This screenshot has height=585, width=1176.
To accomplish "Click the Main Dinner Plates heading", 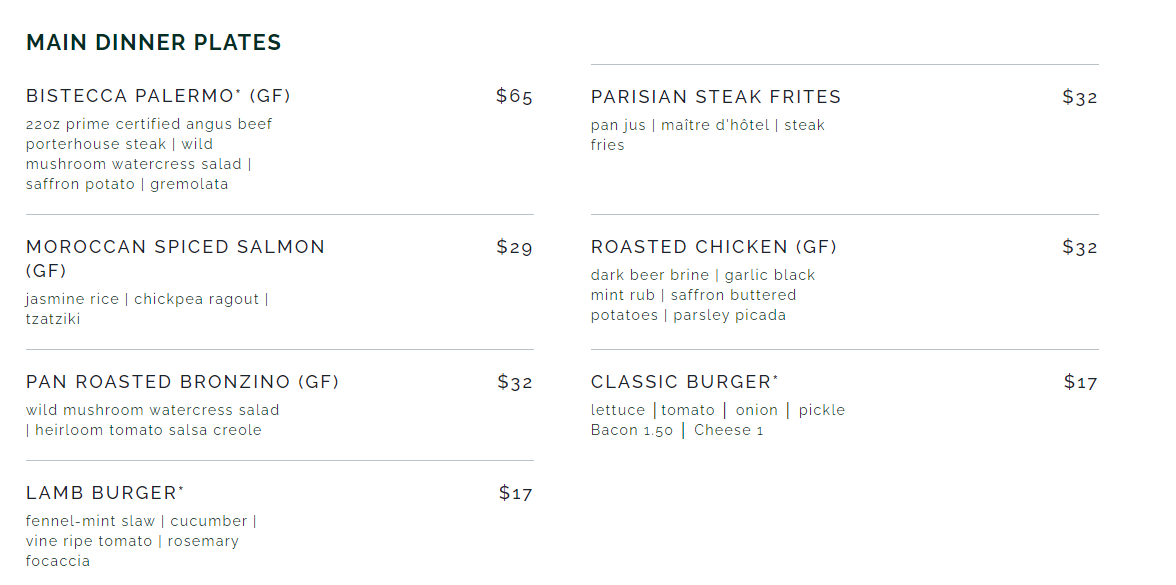I will 153,43.
